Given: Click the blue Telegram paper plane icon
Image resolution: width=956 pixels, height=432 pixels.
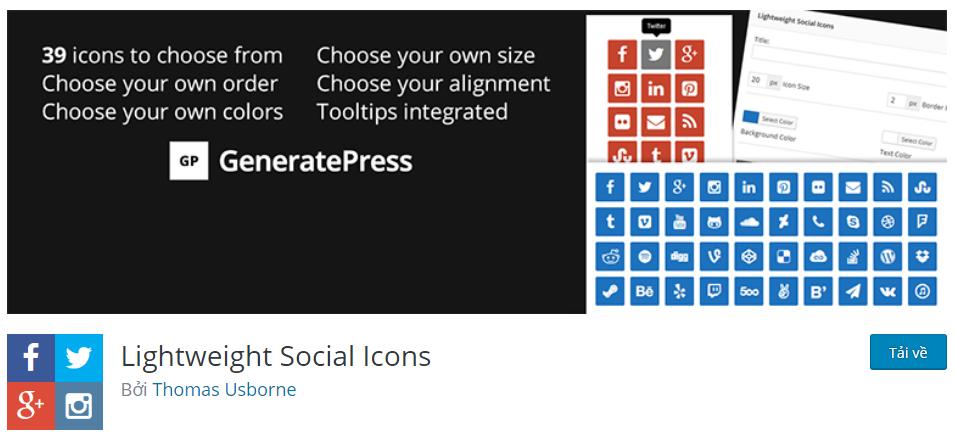Looking at the screenshot, I should (x=853, y=291).
